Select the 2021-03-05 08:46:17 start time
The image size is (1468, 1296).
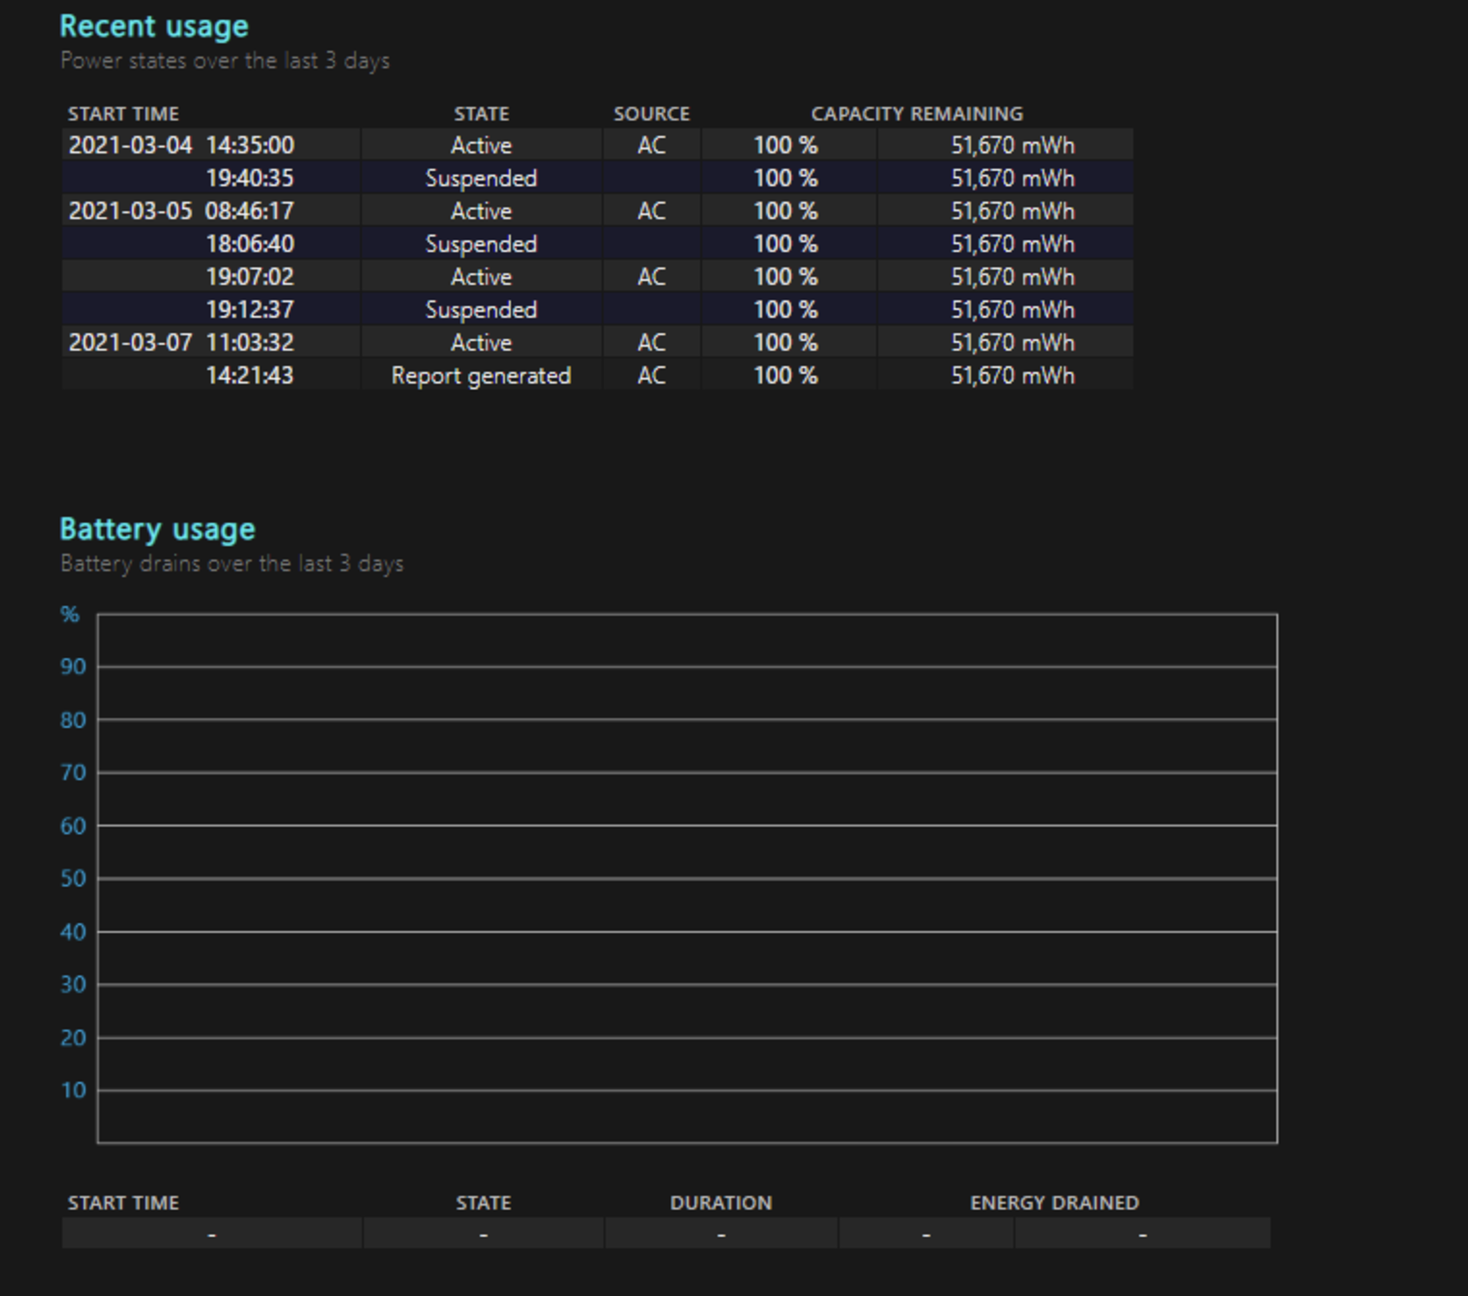(x=181, y=211)
